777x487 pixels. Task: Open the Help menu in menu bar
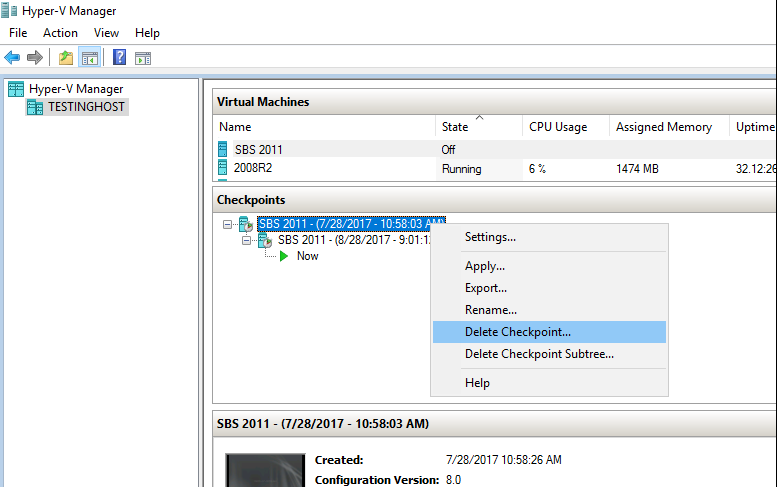point(147,33)
